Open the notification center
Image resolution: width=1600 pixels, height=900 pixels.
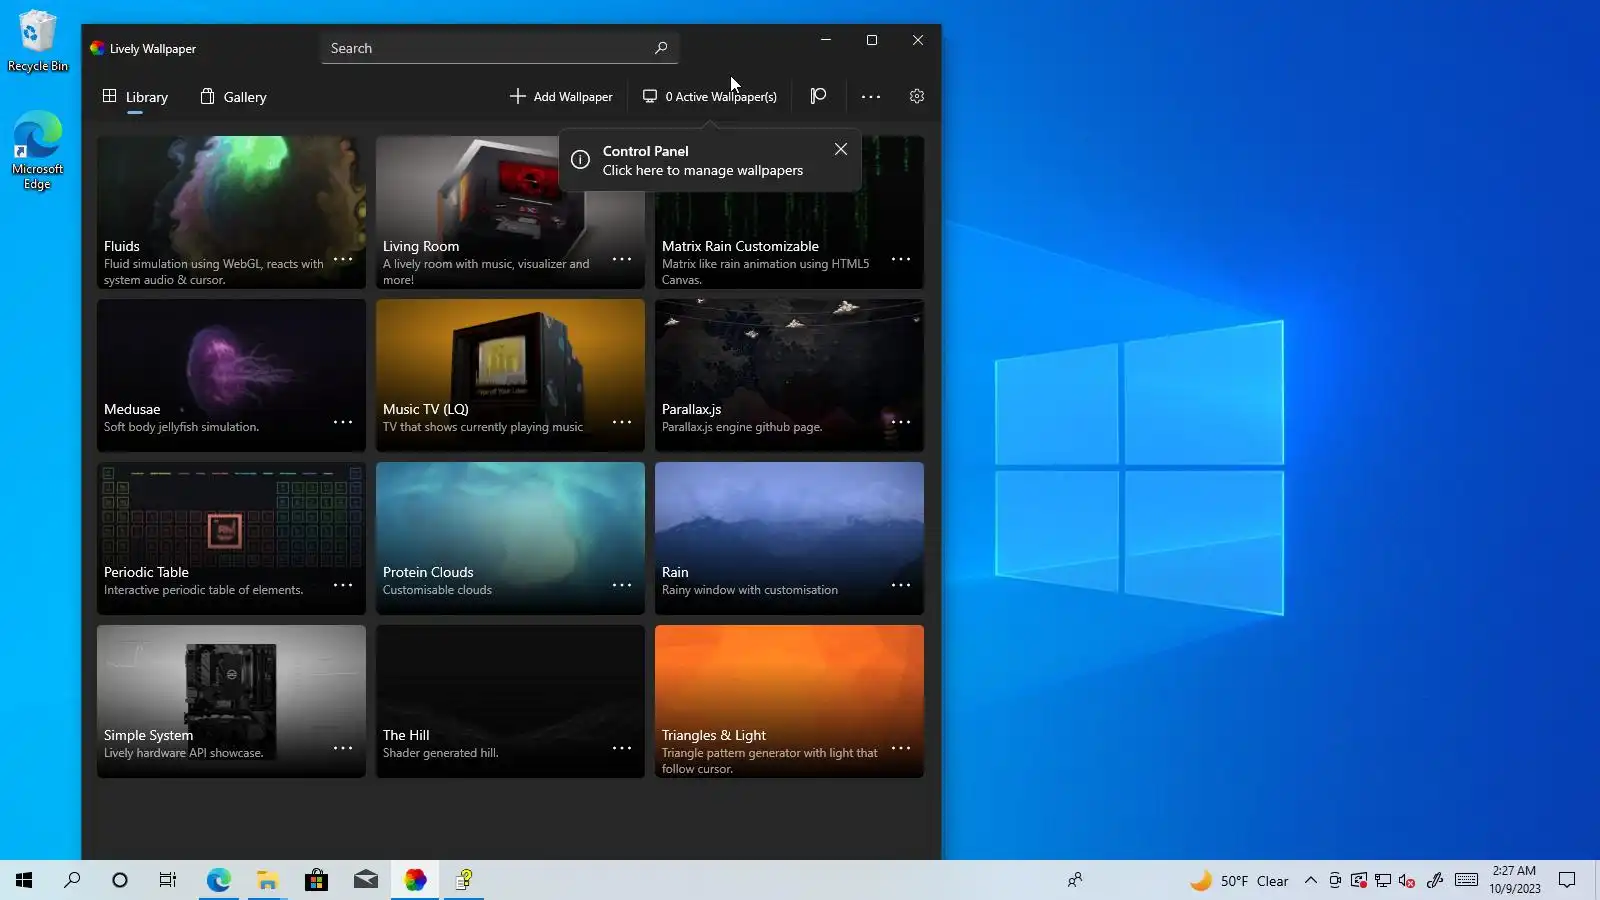(1567, 880)
